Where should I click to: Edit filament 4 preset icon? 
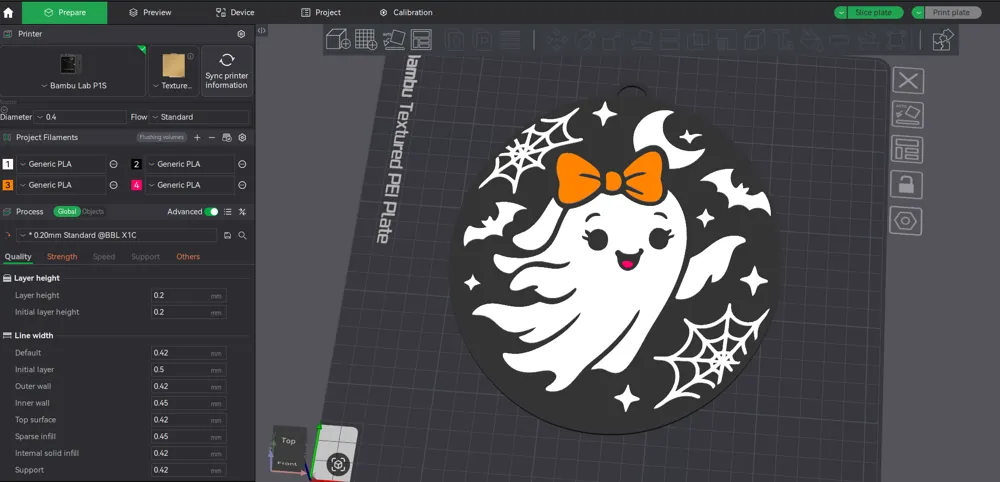tap(242, 185)
